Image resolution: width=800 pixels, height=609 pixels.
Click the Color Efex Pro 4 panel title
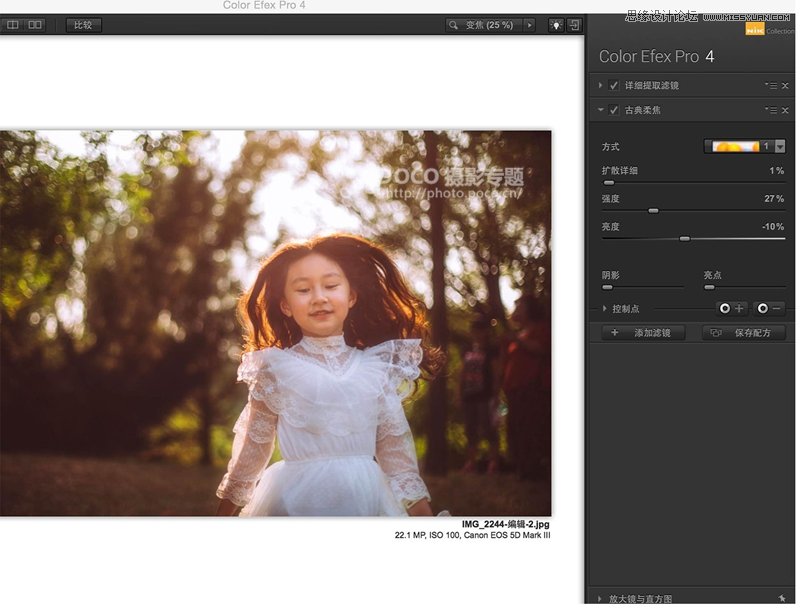pos(656,57)
